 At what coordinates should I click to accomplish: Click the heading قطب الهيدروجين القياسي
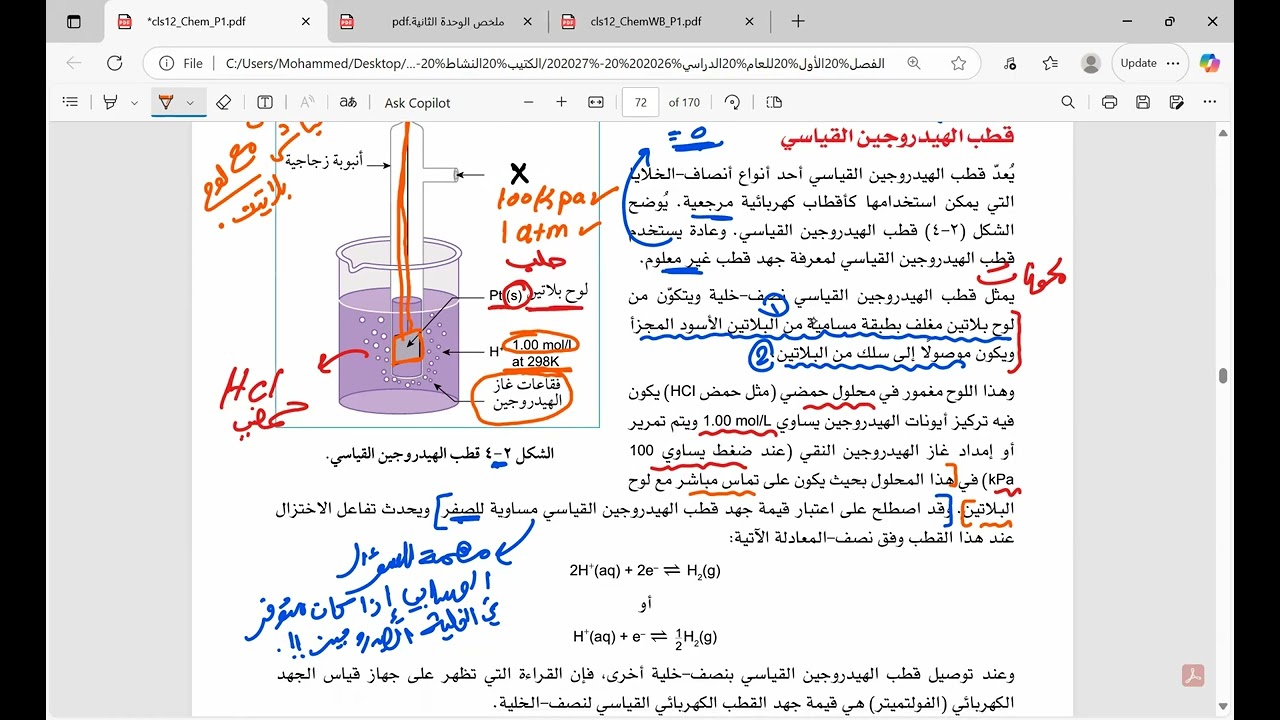tap(897, 136)
